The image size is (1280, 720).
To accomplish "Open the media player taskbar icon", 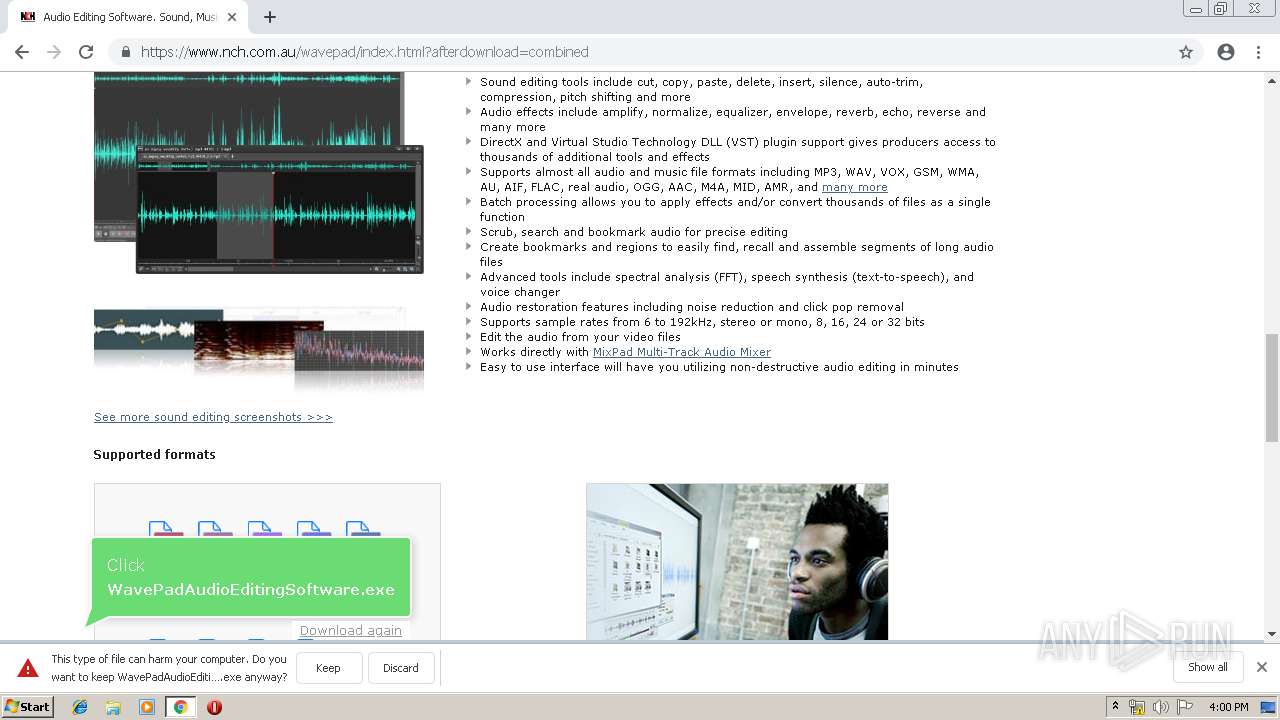I will [x=147, y=707].
